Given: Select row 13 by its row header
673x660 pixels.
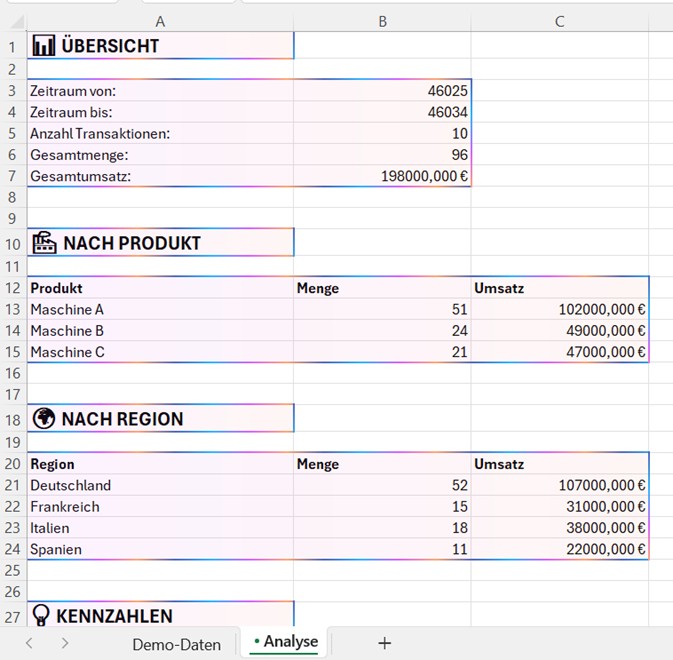Looking at the screenshot, I should click(13, 309).
